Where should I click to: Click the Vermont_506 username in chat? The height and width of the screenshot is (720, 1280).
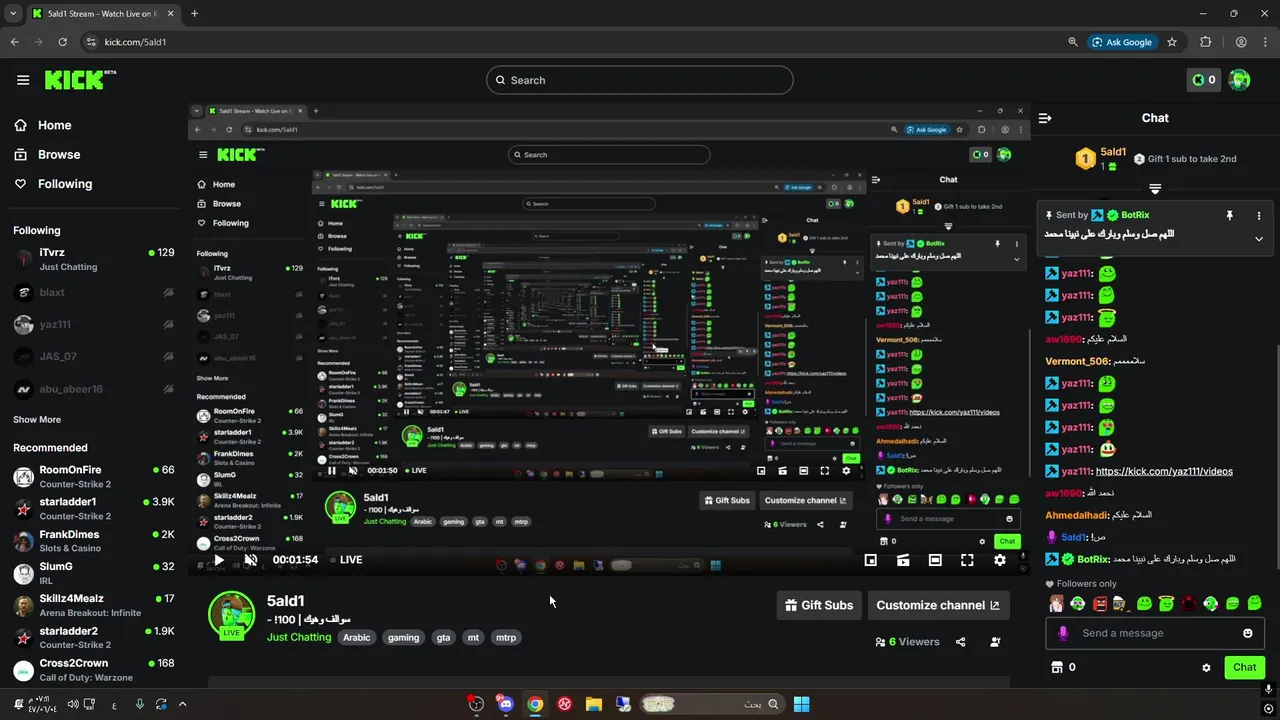(1077, 361)
